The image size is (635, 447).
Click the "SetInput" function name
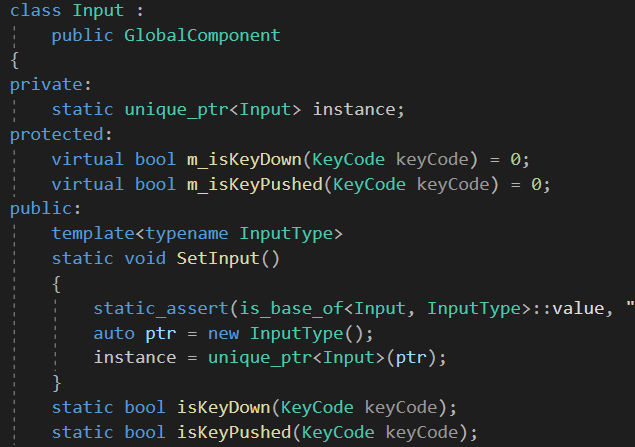pyautogui.click(x=218, y=259)
